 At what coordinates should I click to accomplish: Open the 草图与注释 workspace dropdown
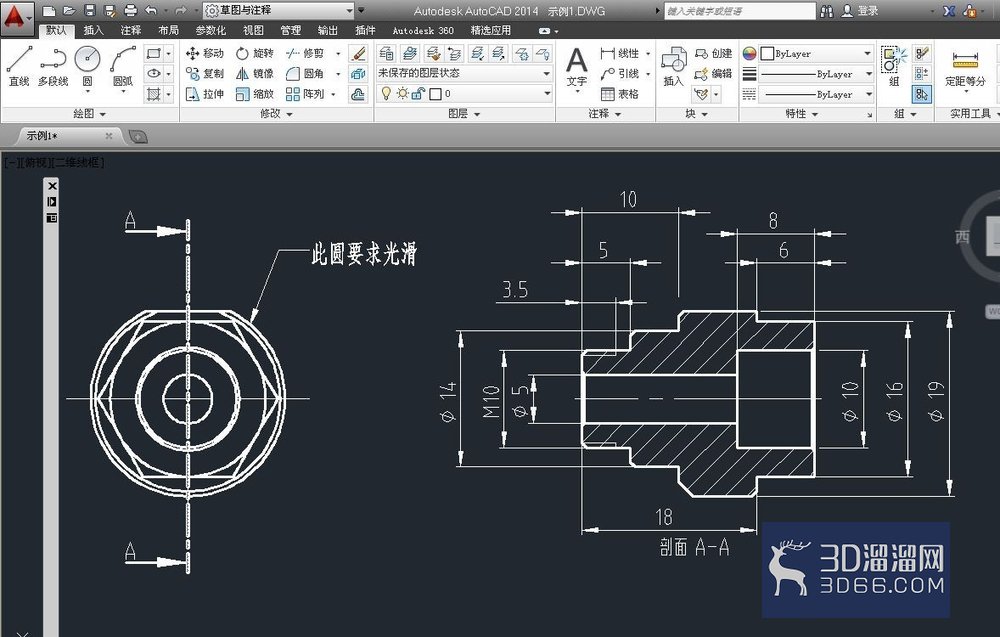tap(279, 10)
